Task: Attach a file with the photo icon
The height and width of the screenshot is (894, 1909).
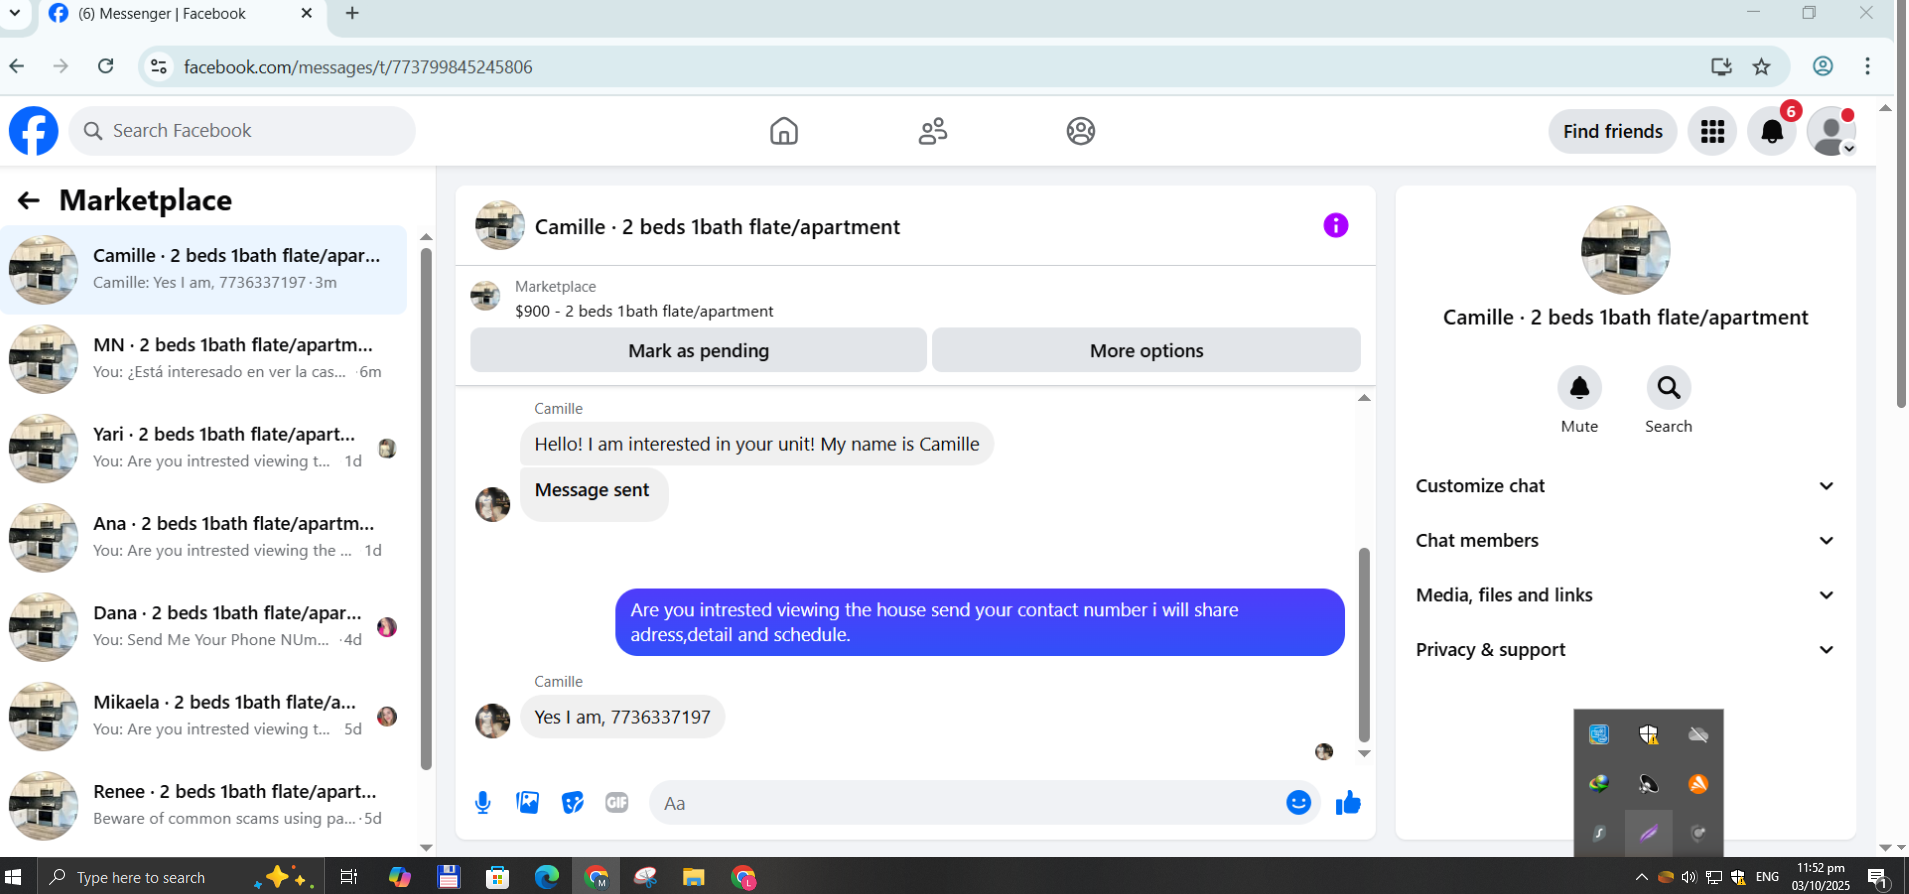Action: click(x=528, y=803)
